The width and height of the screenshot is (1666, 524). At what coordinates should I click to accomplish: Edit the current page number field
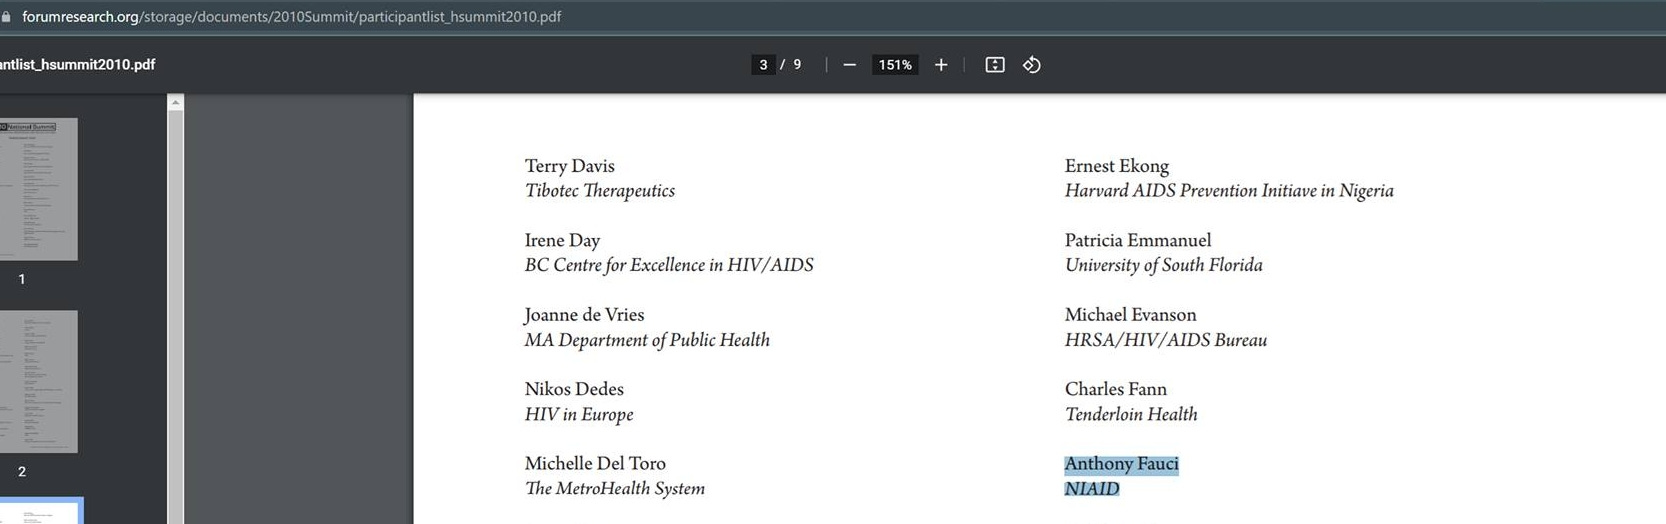763,65
